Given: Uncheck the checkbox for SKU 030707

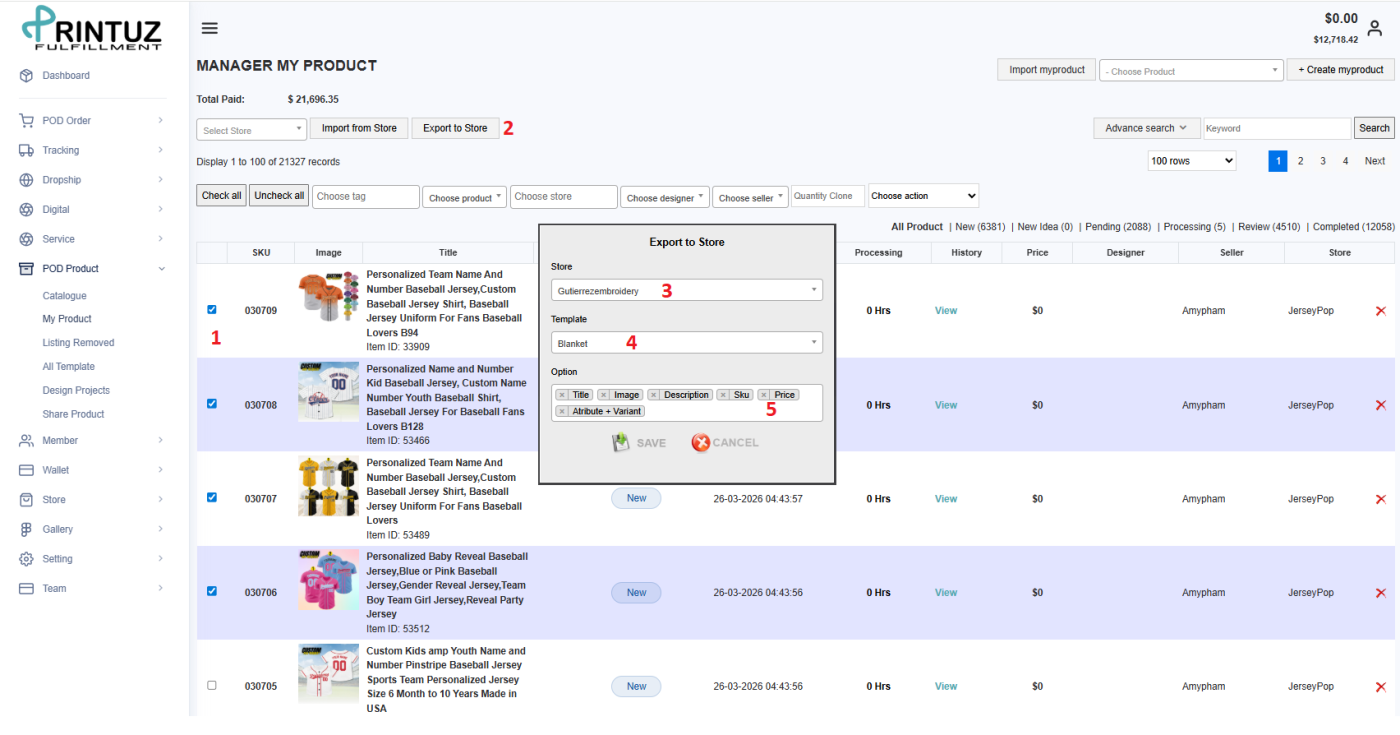Looking at the screenshot, I should (211, 497).
